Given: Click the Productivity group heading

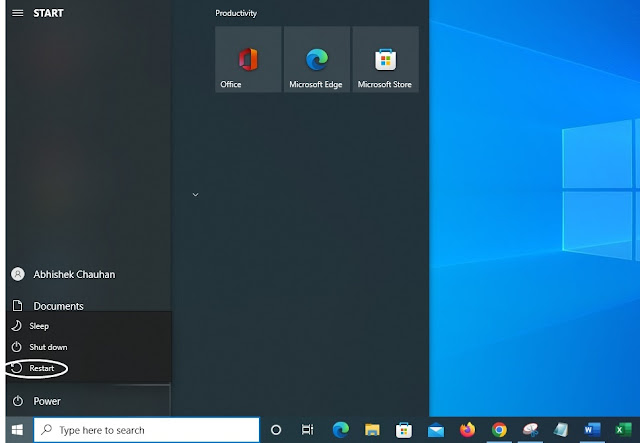Looking at the screenshot, I should pos(236,13).
